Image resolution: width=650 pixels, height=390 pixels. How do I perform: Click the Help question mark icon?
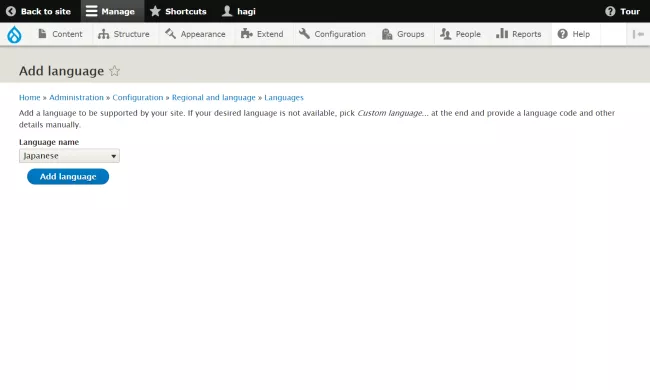(562, 34)
